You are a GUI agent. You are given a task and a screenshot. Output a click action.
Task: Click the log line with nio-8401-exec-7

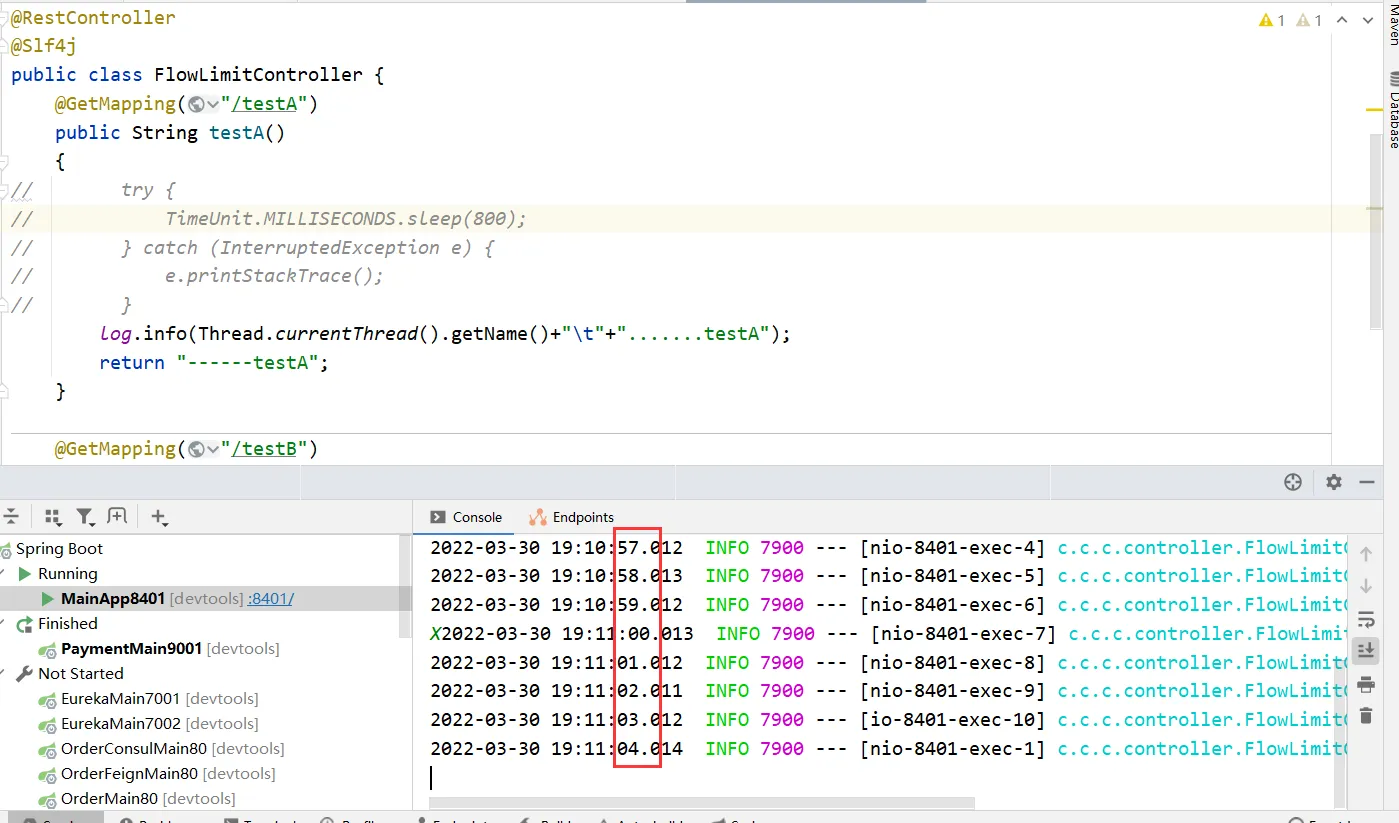pyautogui.click(x=888, y=634)
